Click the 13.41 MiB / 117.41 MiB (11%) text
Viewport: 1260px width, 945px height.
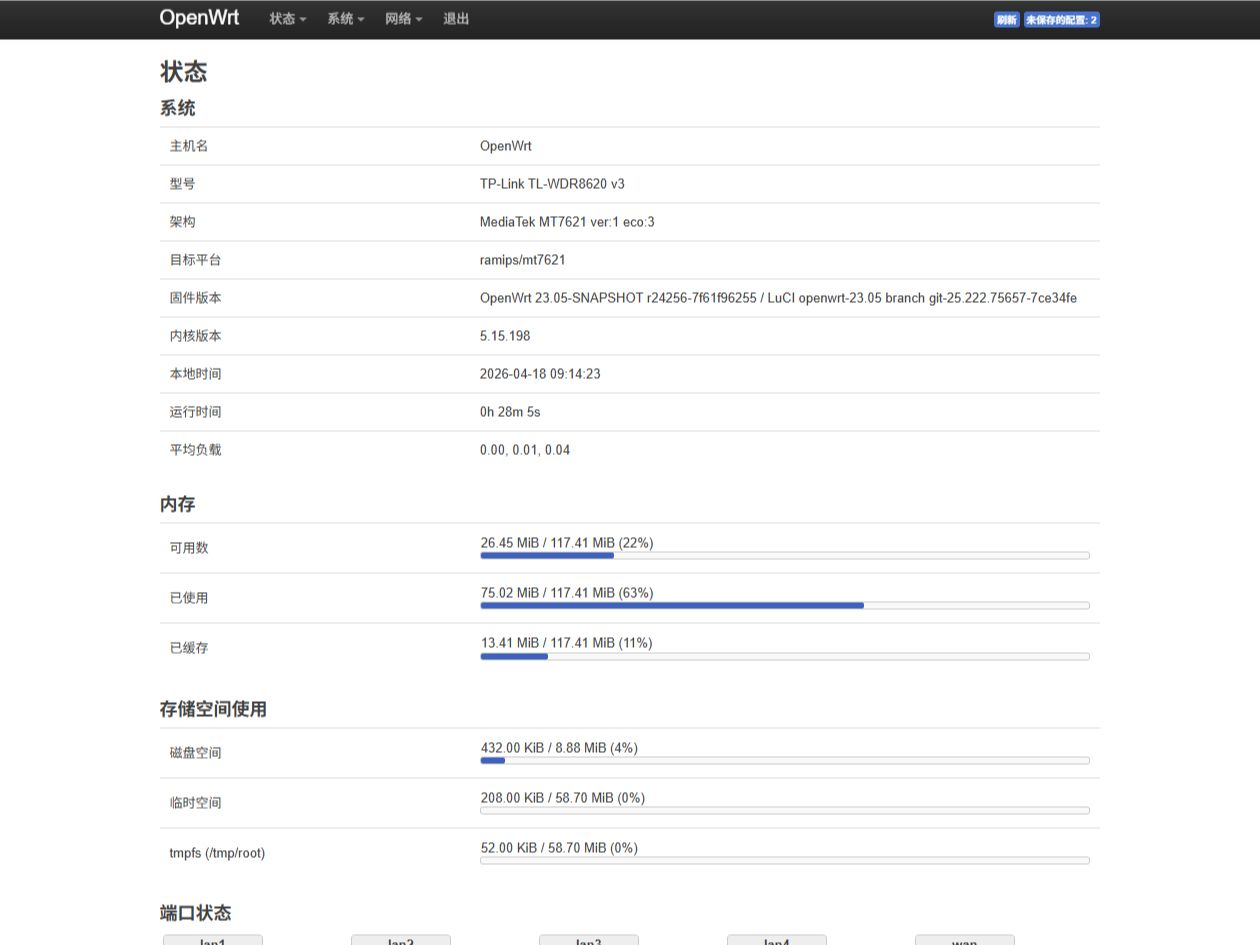567,643
